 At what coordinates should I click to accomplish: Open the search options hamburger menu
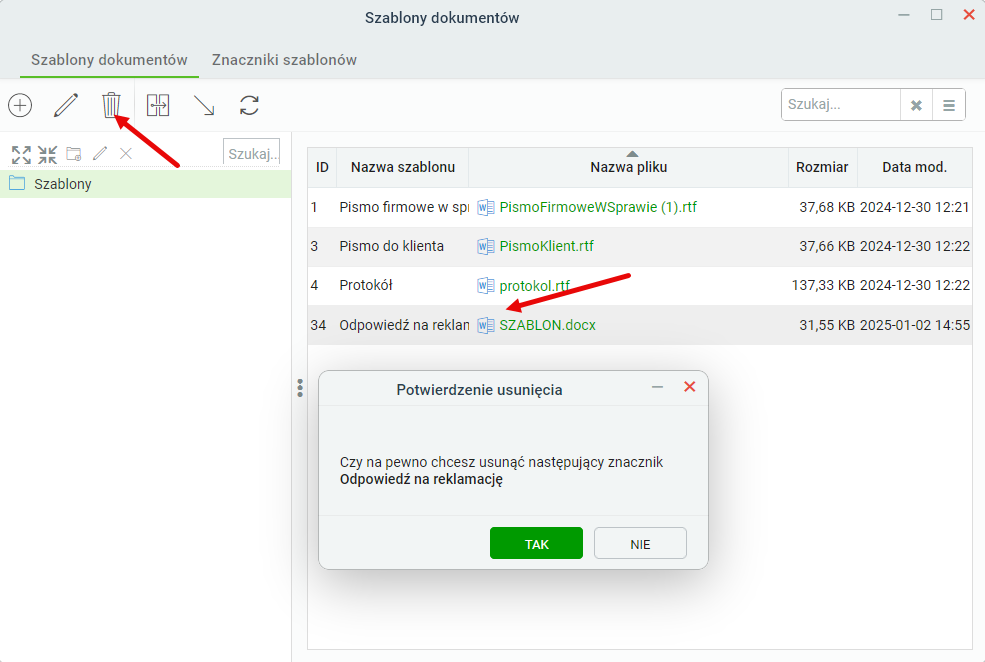coord(949,105)
